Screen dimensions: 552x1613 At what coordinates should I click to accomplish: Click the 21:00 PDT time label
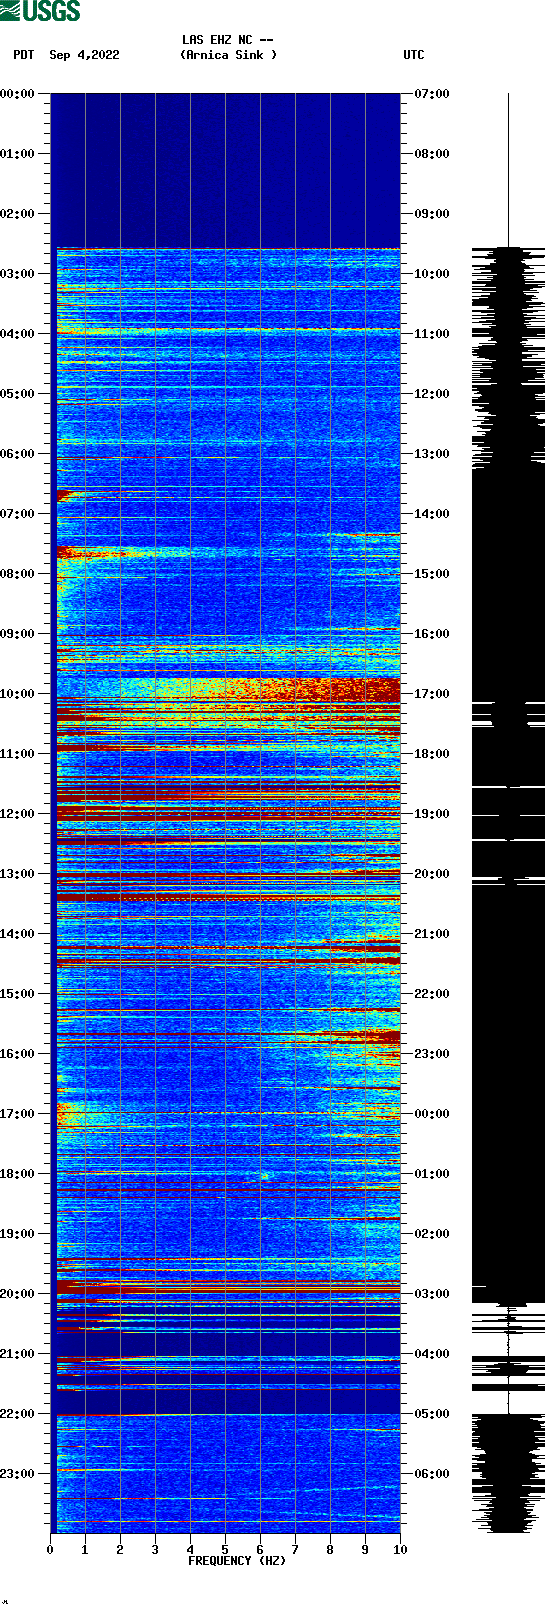coord(18,1354)
